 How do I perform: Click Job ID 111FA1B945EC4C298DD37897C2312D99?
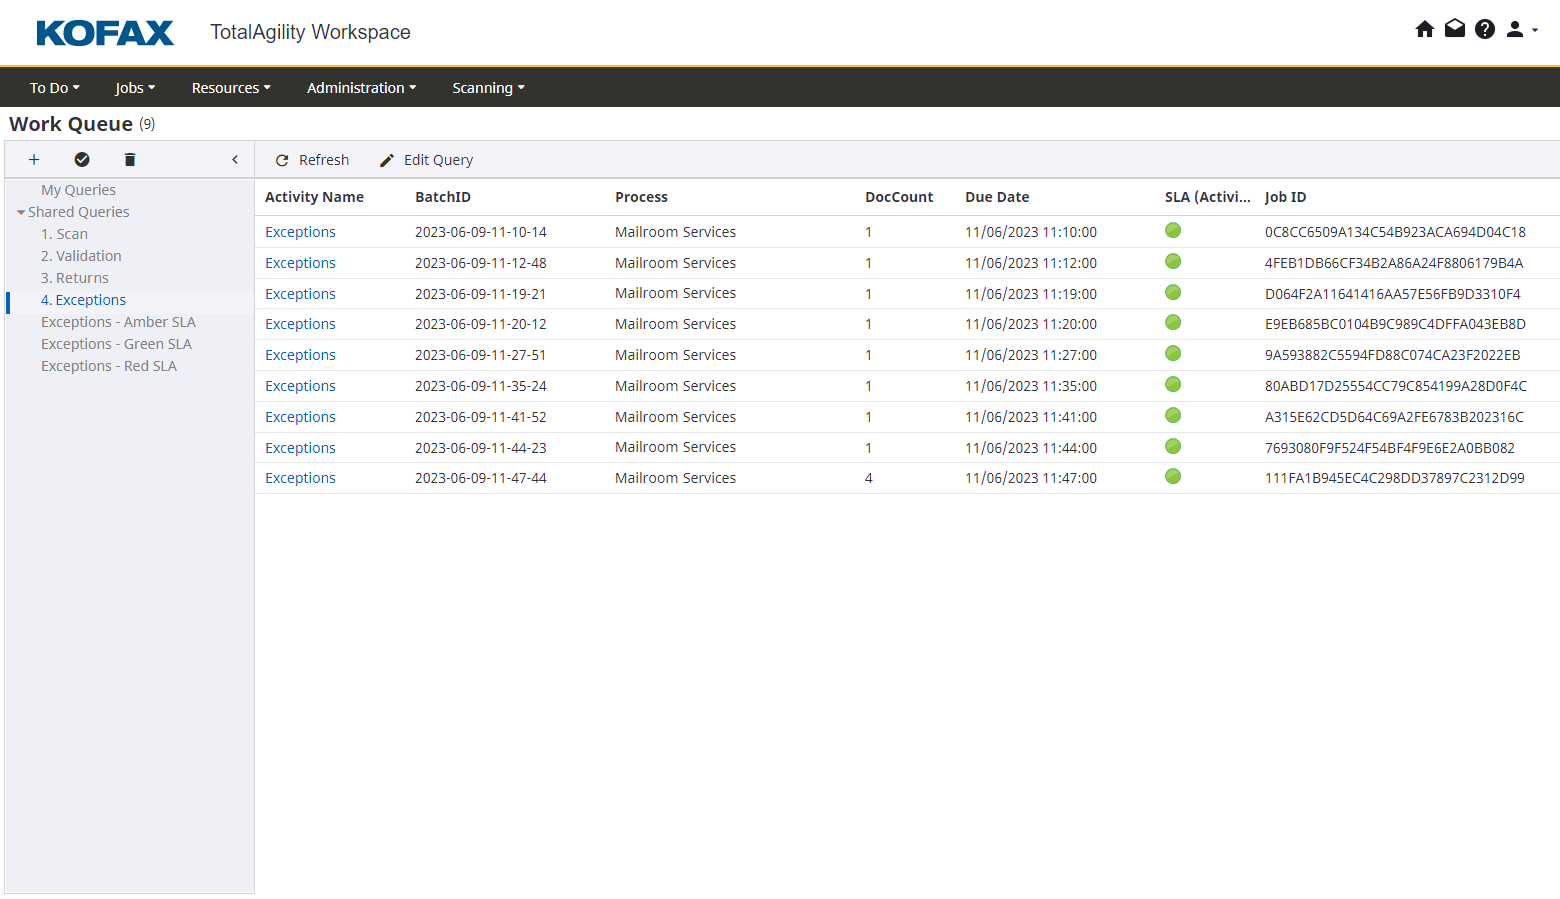pyautogui.click(x=1395, y=478)
